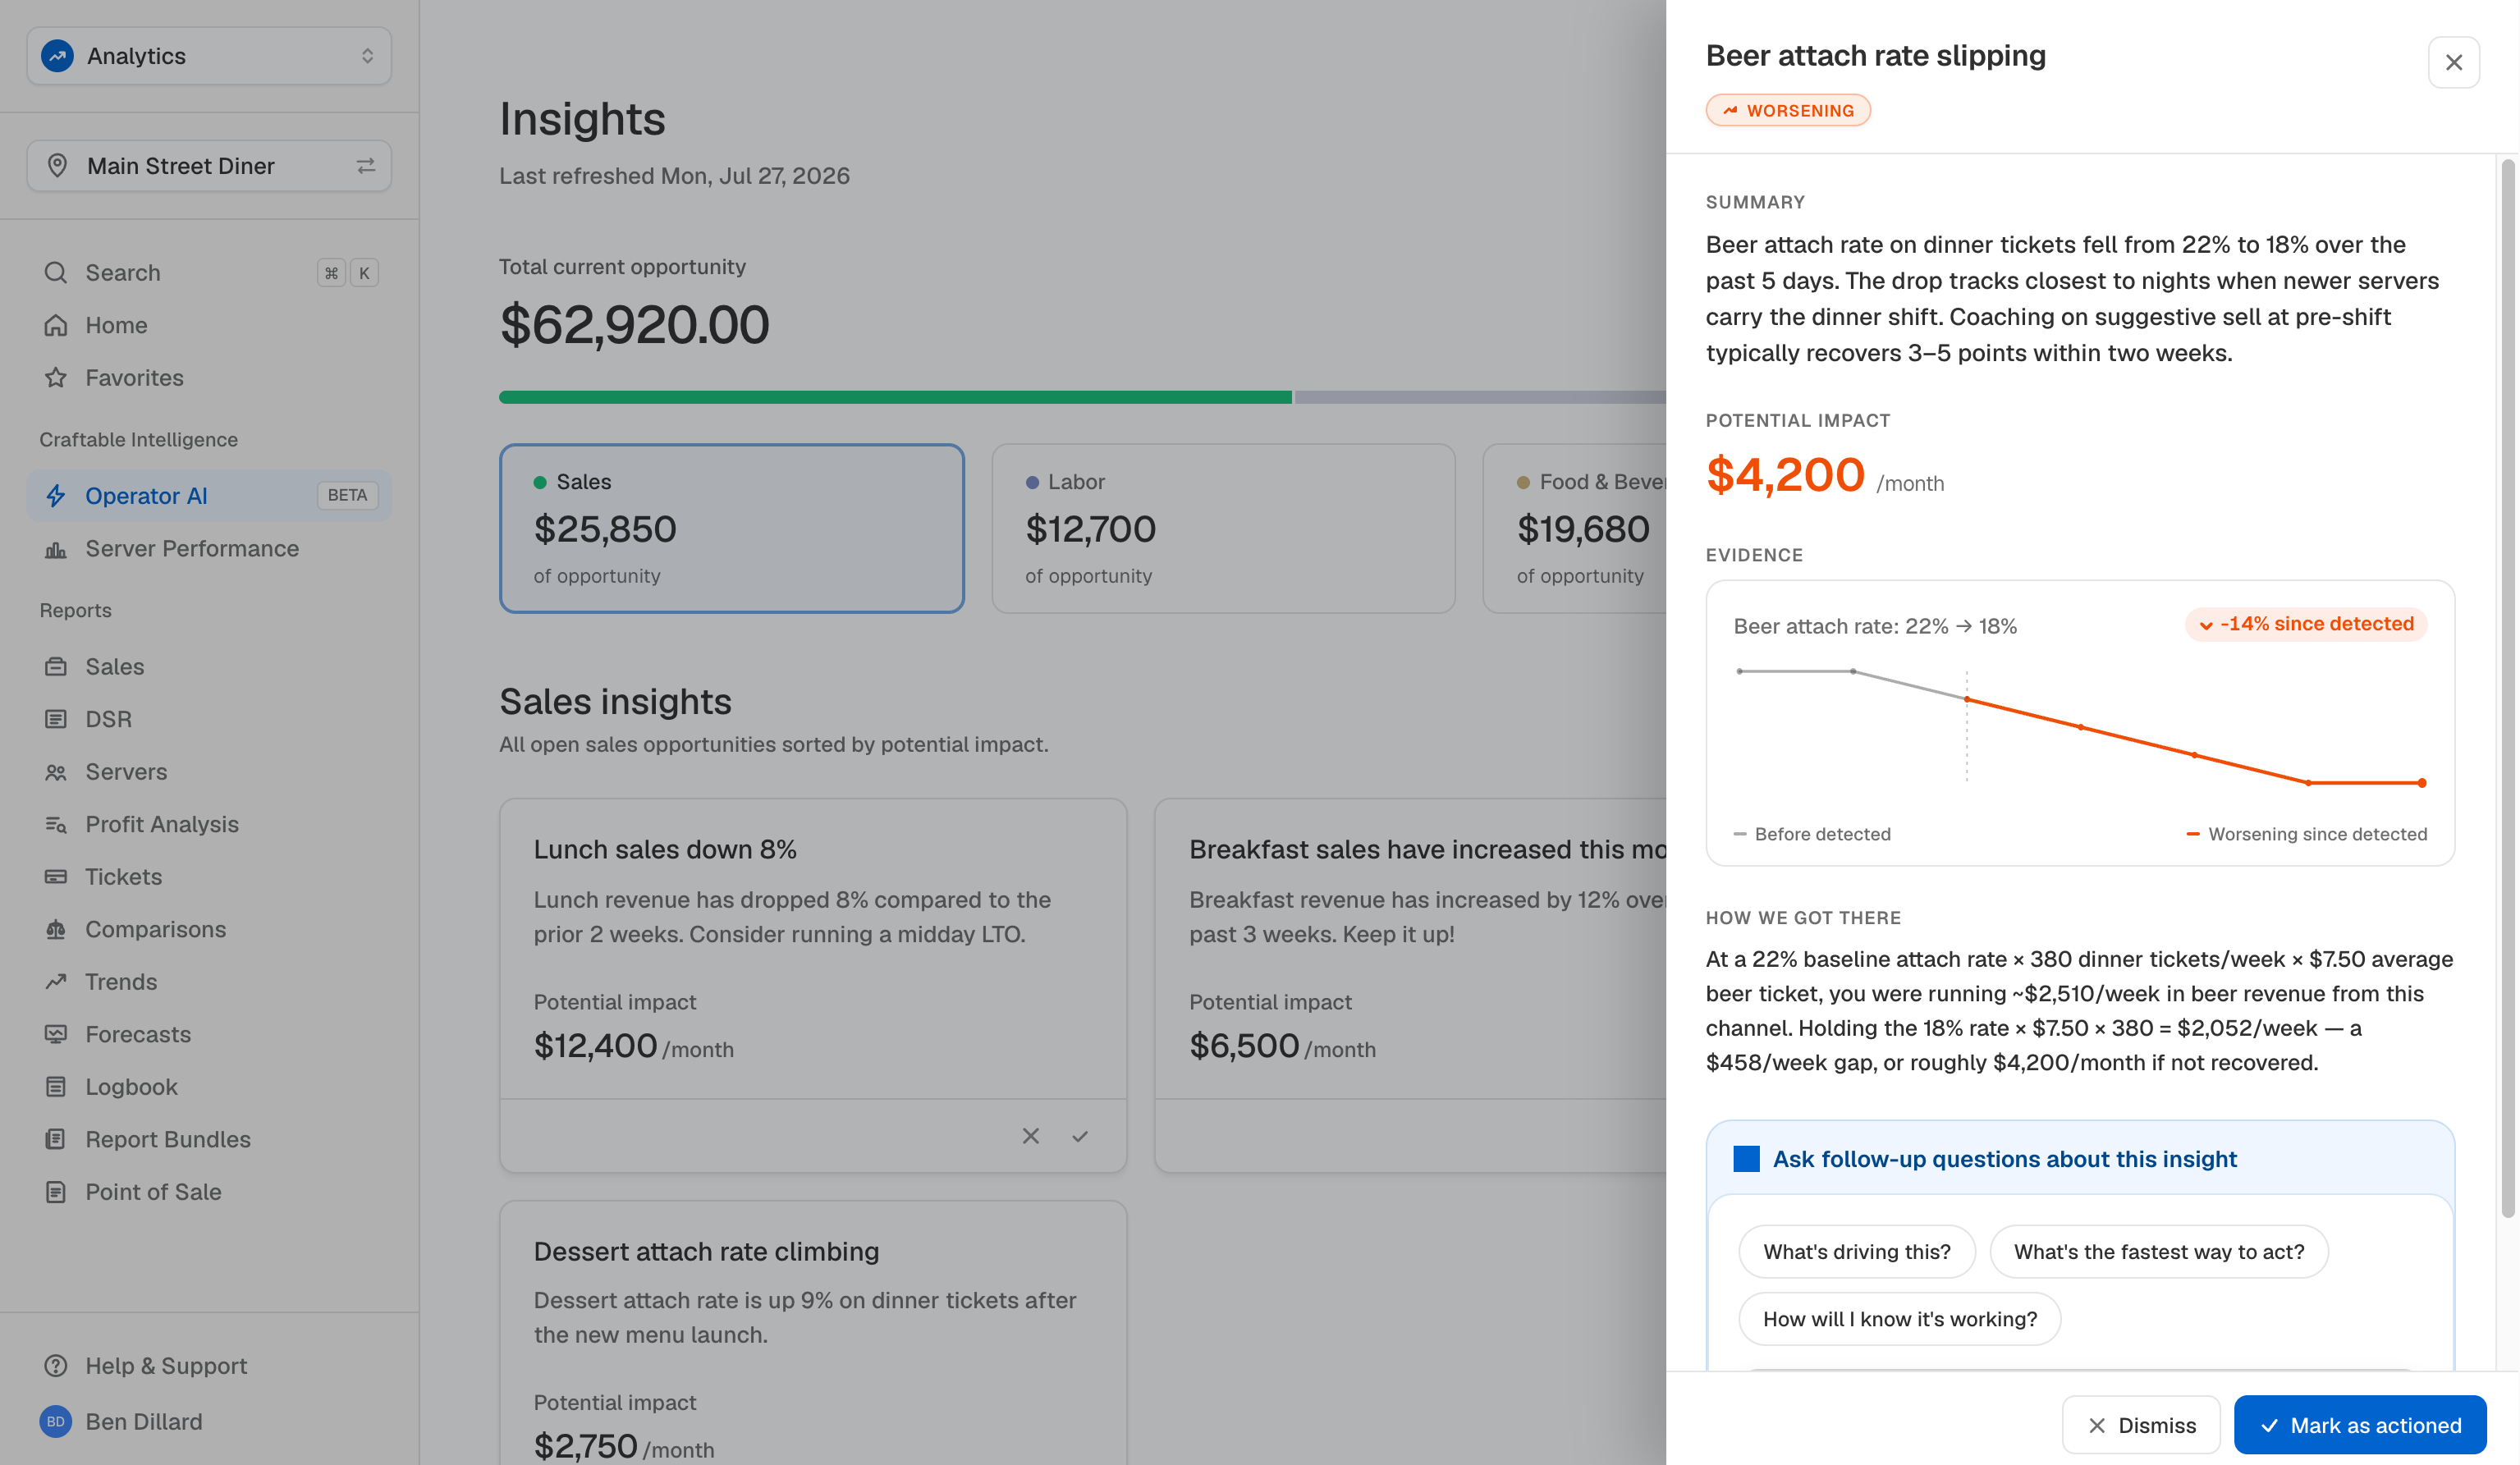Click the Search magnifier icon
The height and width of the screenshot is (1465, 2520).
point(56,273)
